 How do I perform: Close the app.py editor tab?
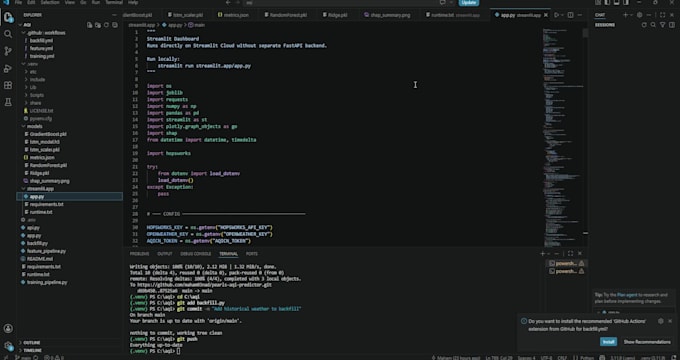[546, 15]
